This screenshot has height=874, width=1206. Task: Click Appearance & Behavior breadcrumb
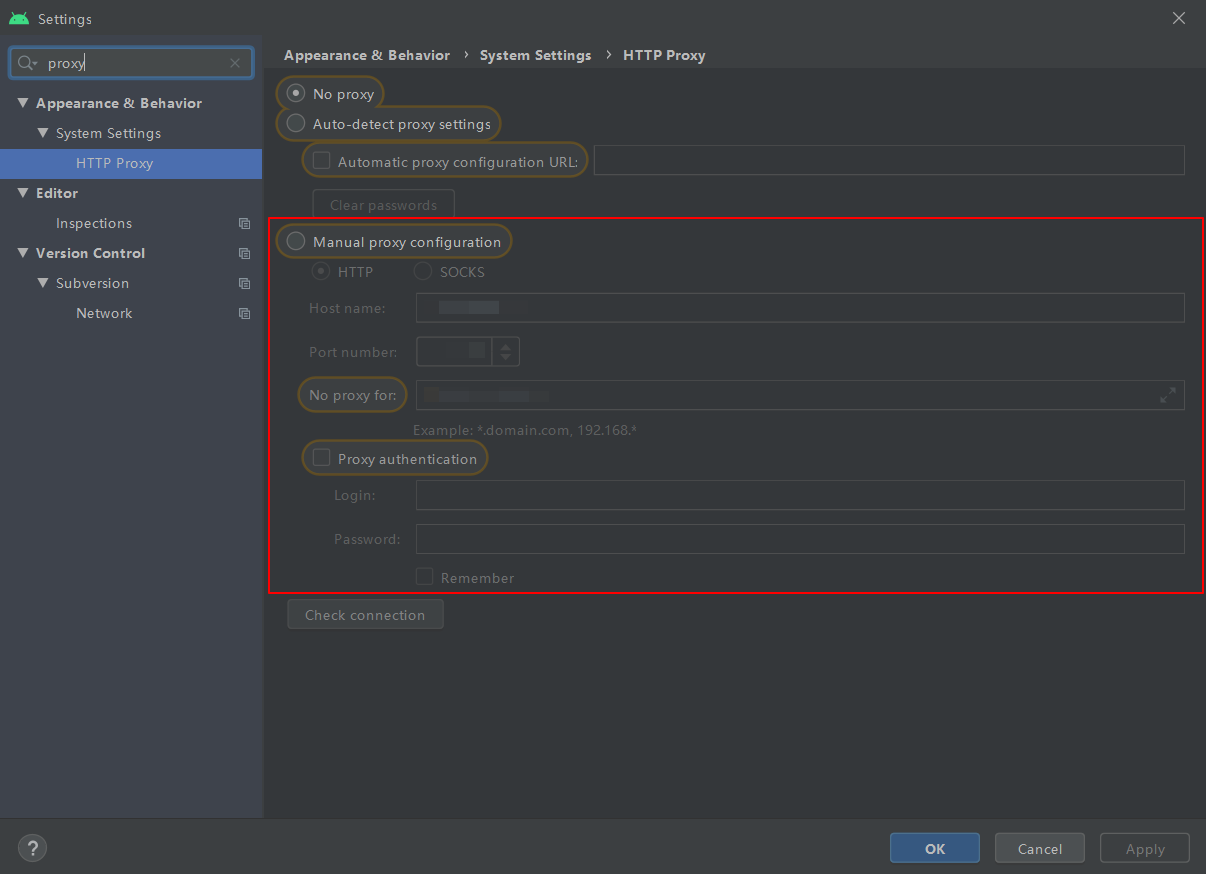click(x=367, y=55)
